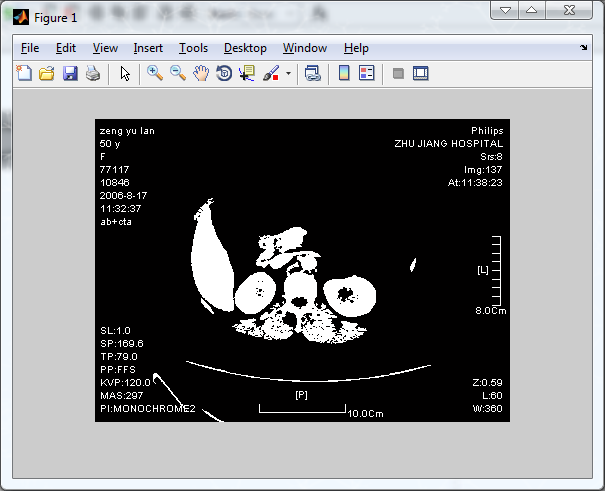
Task: Click the 'Img:137' label
Action: pyautogui.click(x=483, y=170)
